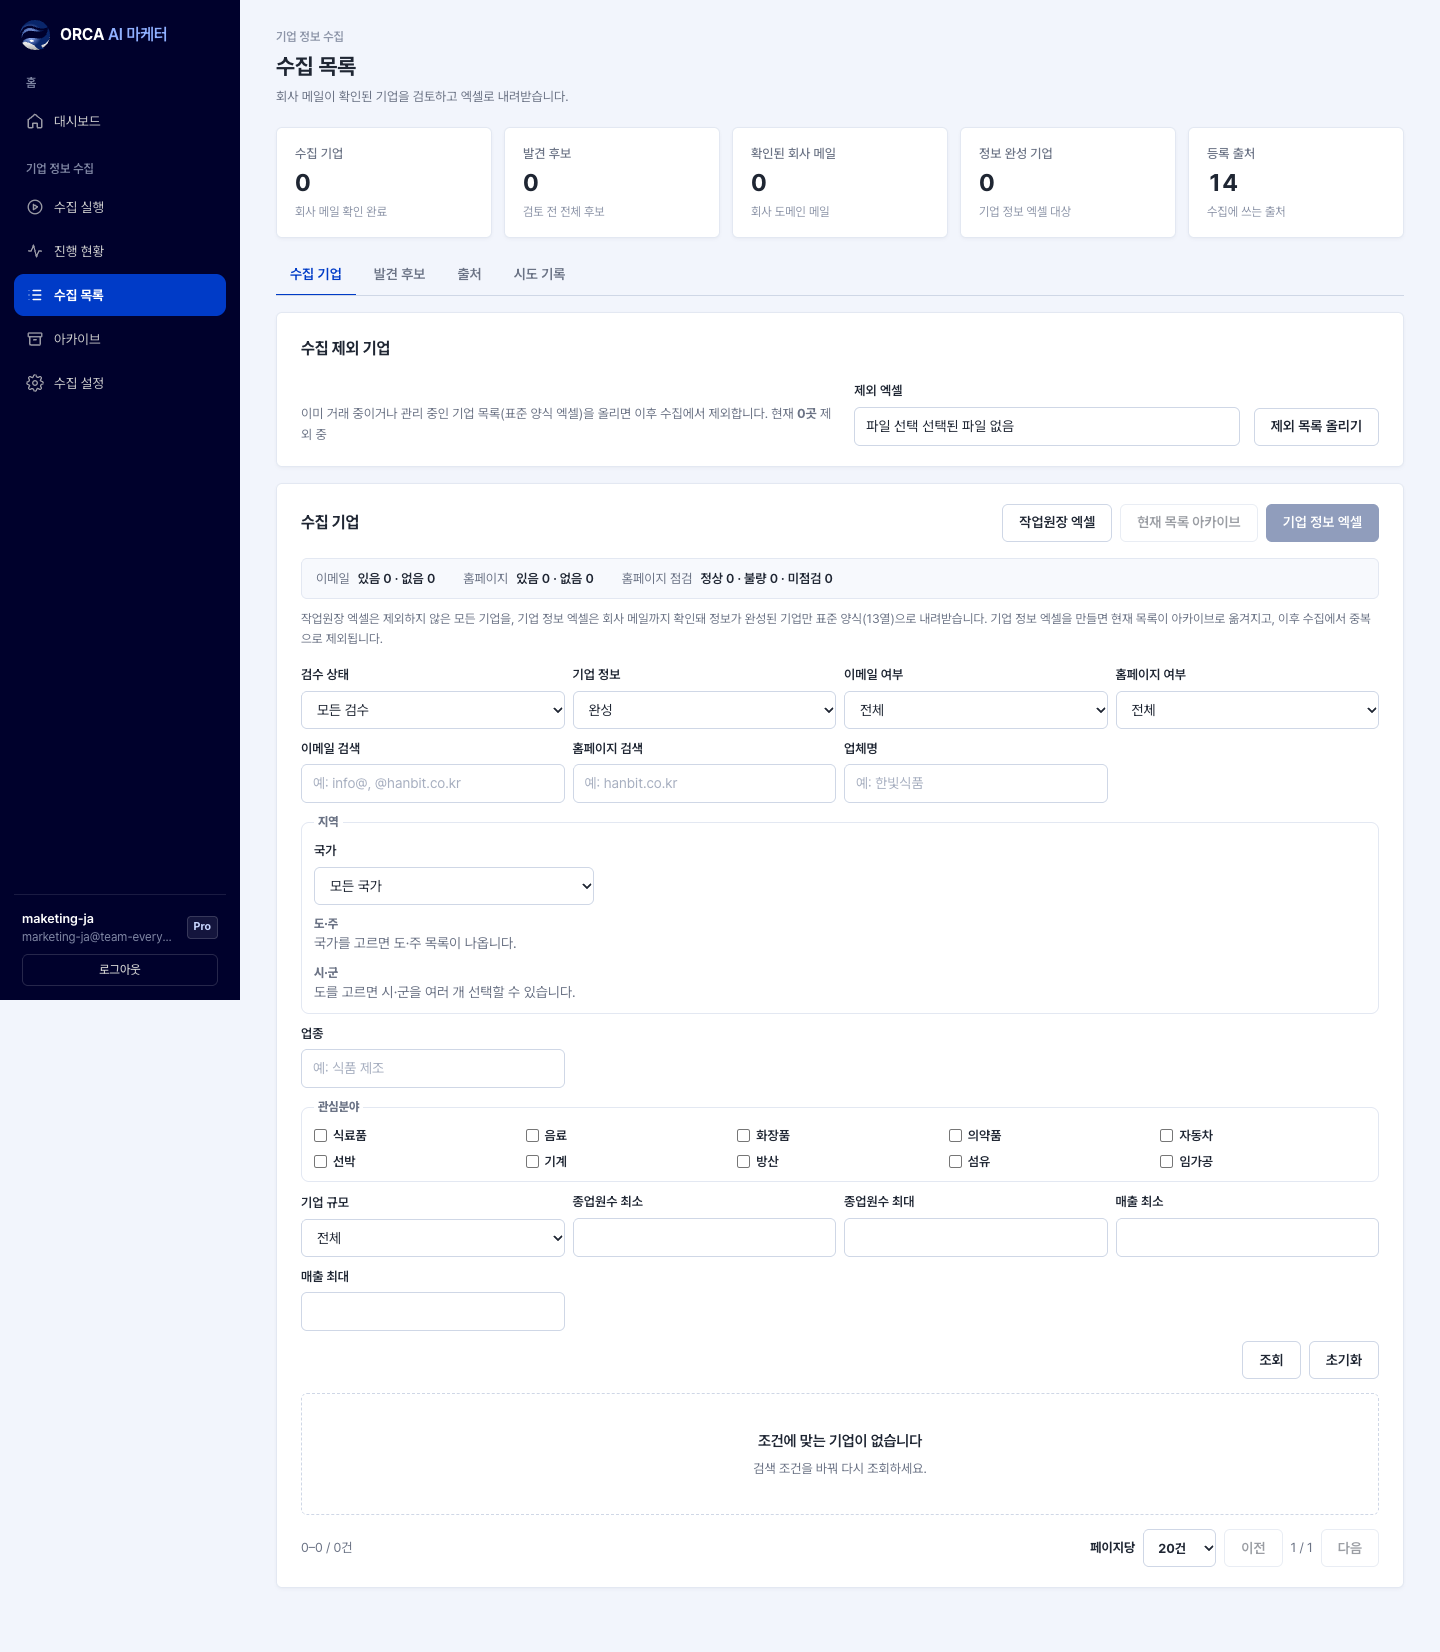Click the 제외 목록 올리기 button
The width and height of the screenshot is (1440, 1652).
1316,426
